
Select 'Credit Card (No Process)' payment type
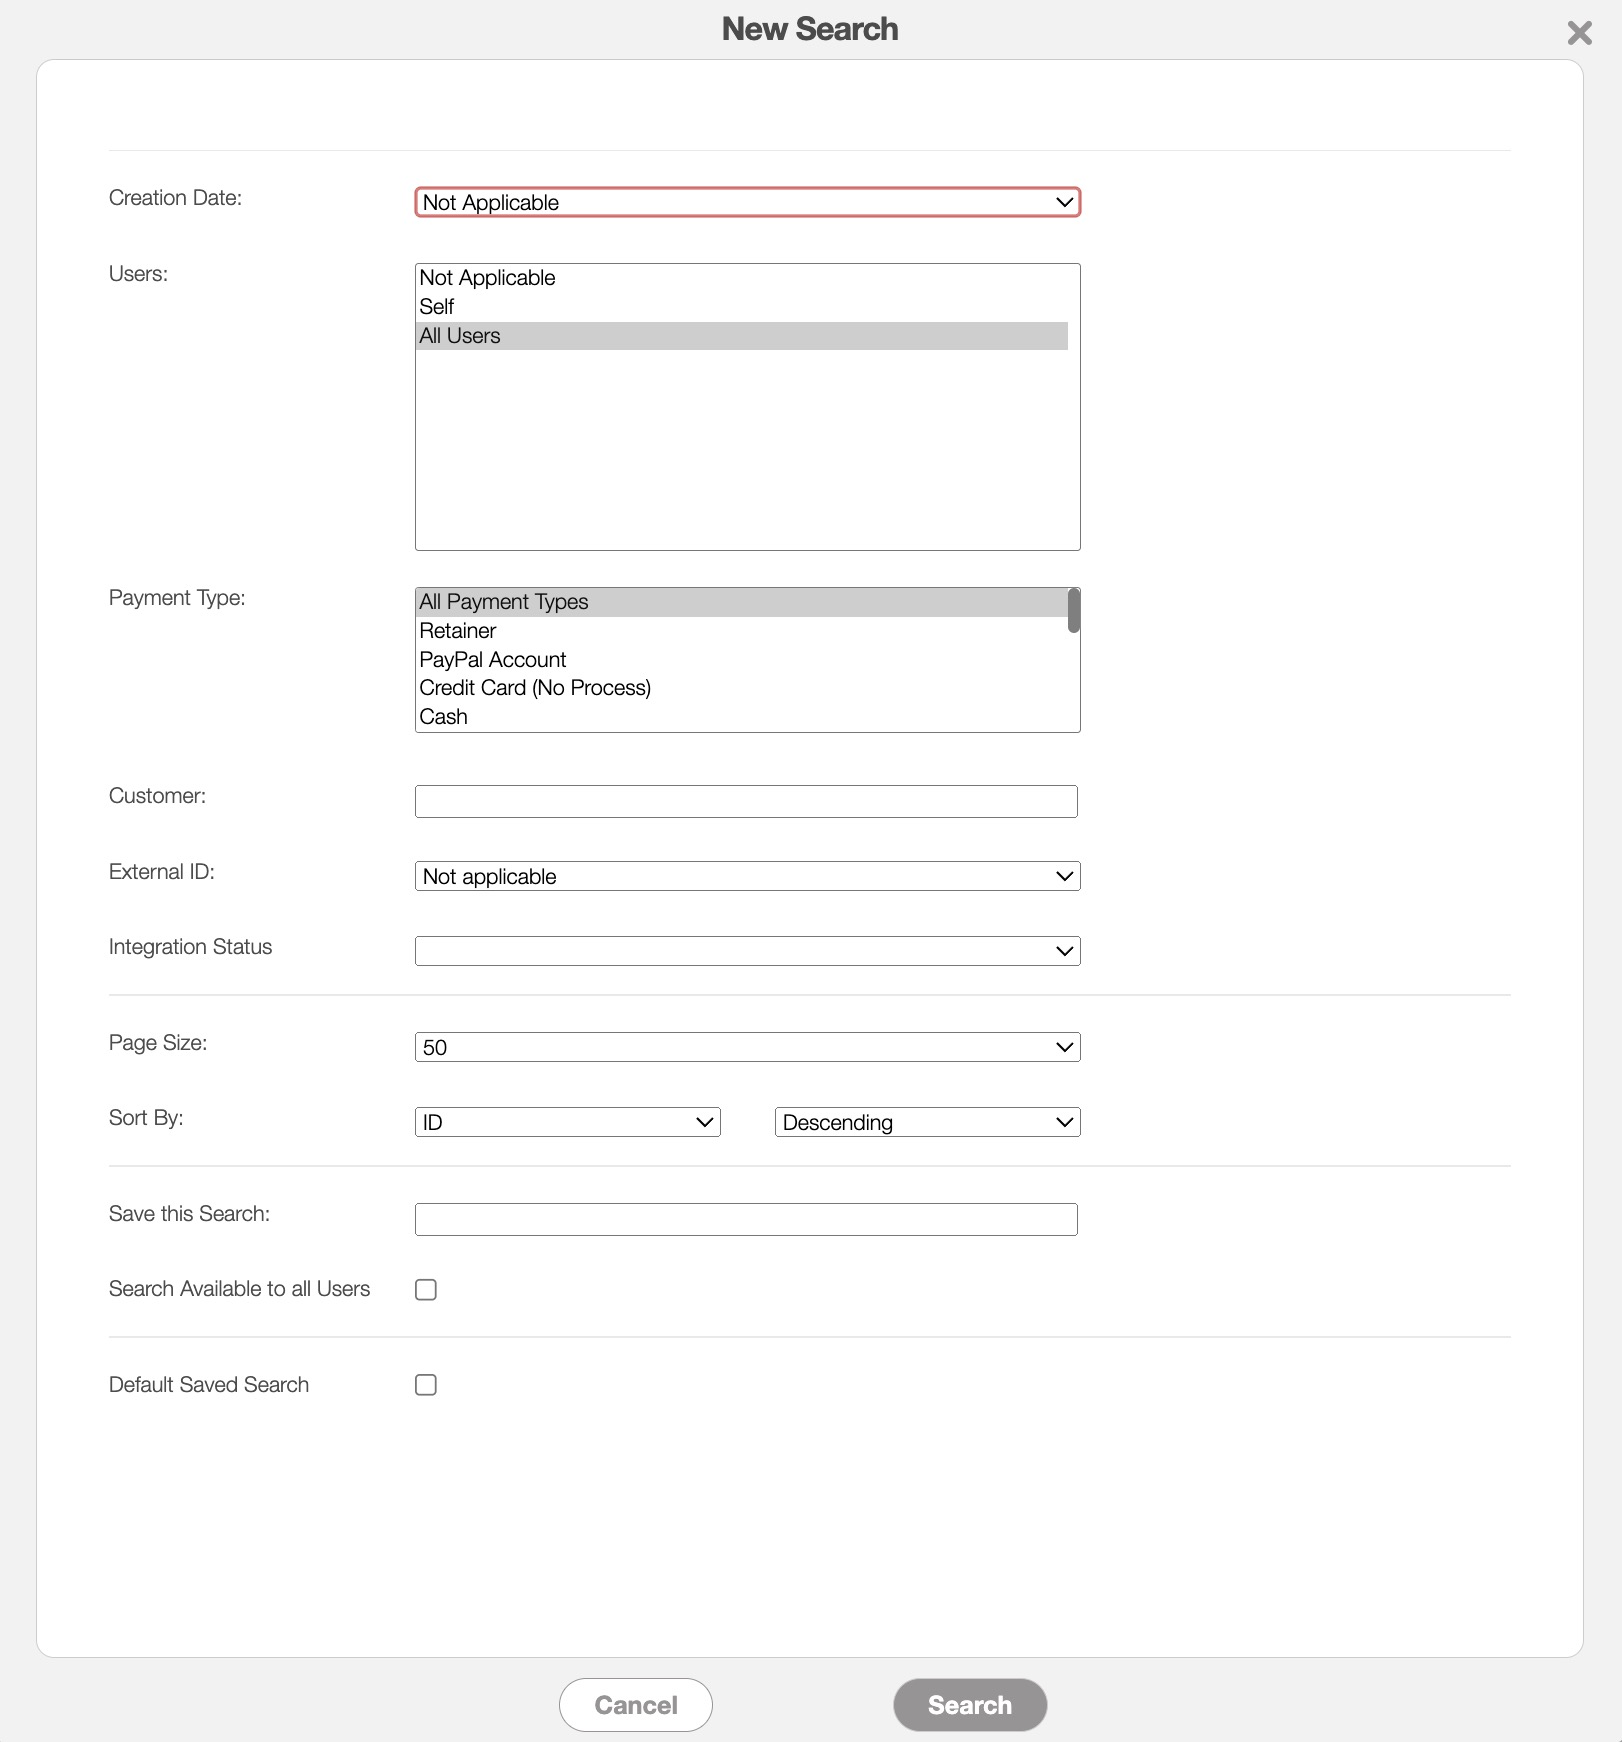pyautogui.click(x=535, y=688)
